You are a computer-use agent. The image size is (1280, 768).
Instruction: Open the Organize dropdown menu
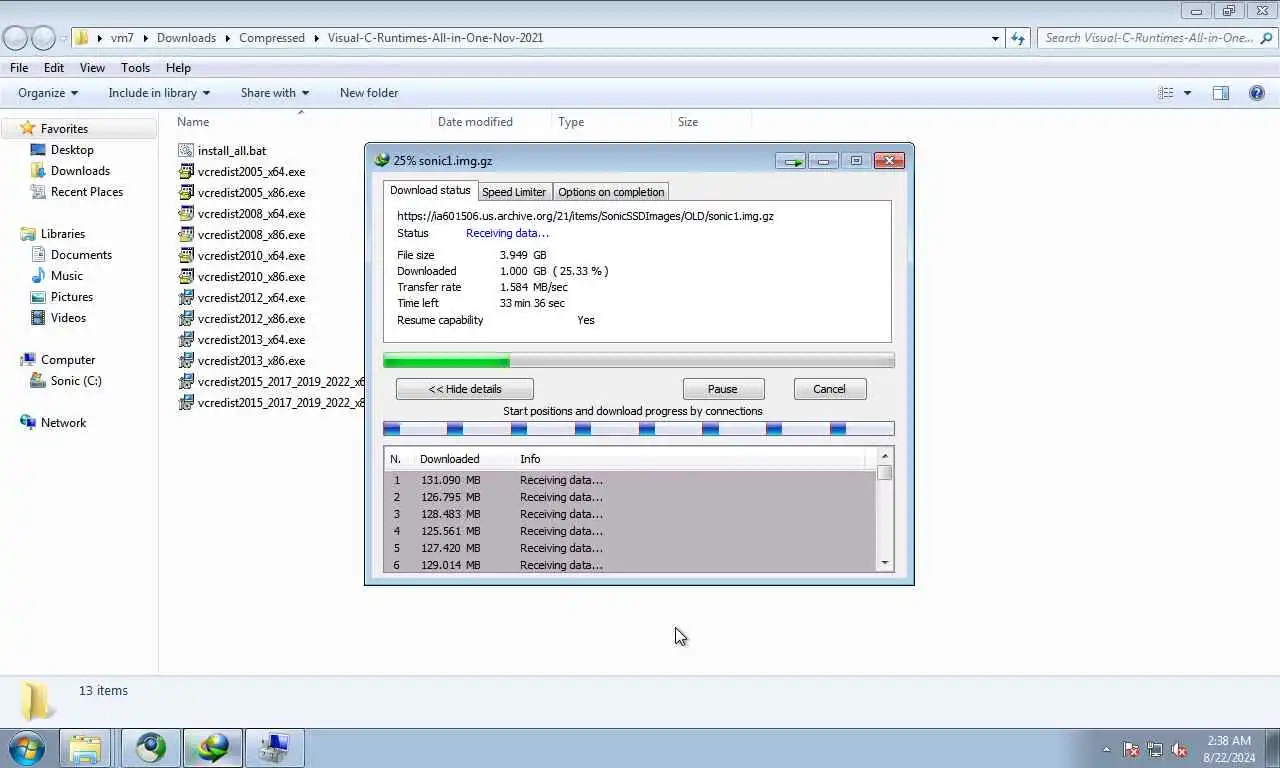(47, 93)
